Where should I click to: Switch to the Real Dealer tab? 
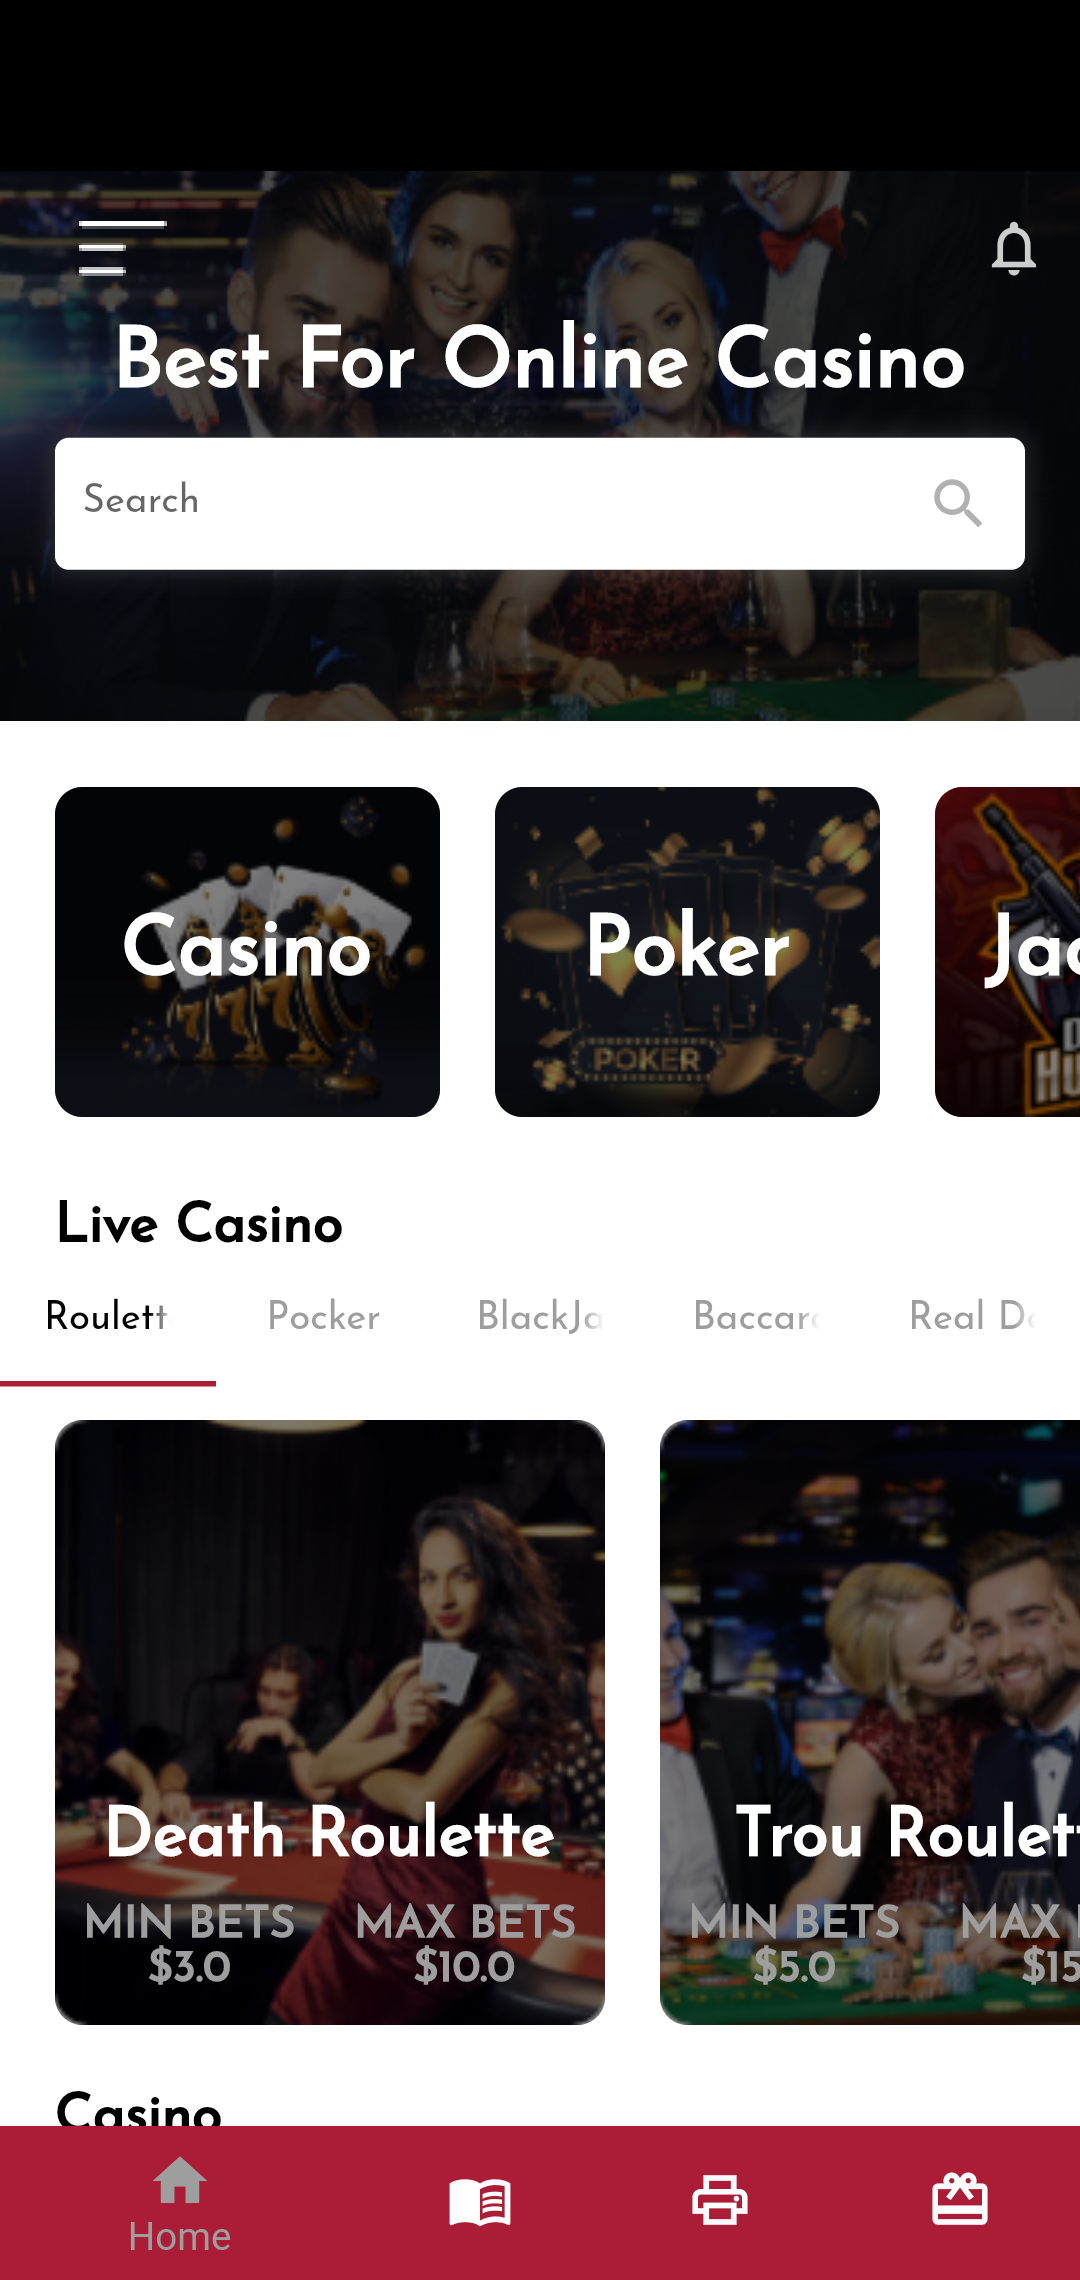tap(972, 1317)
